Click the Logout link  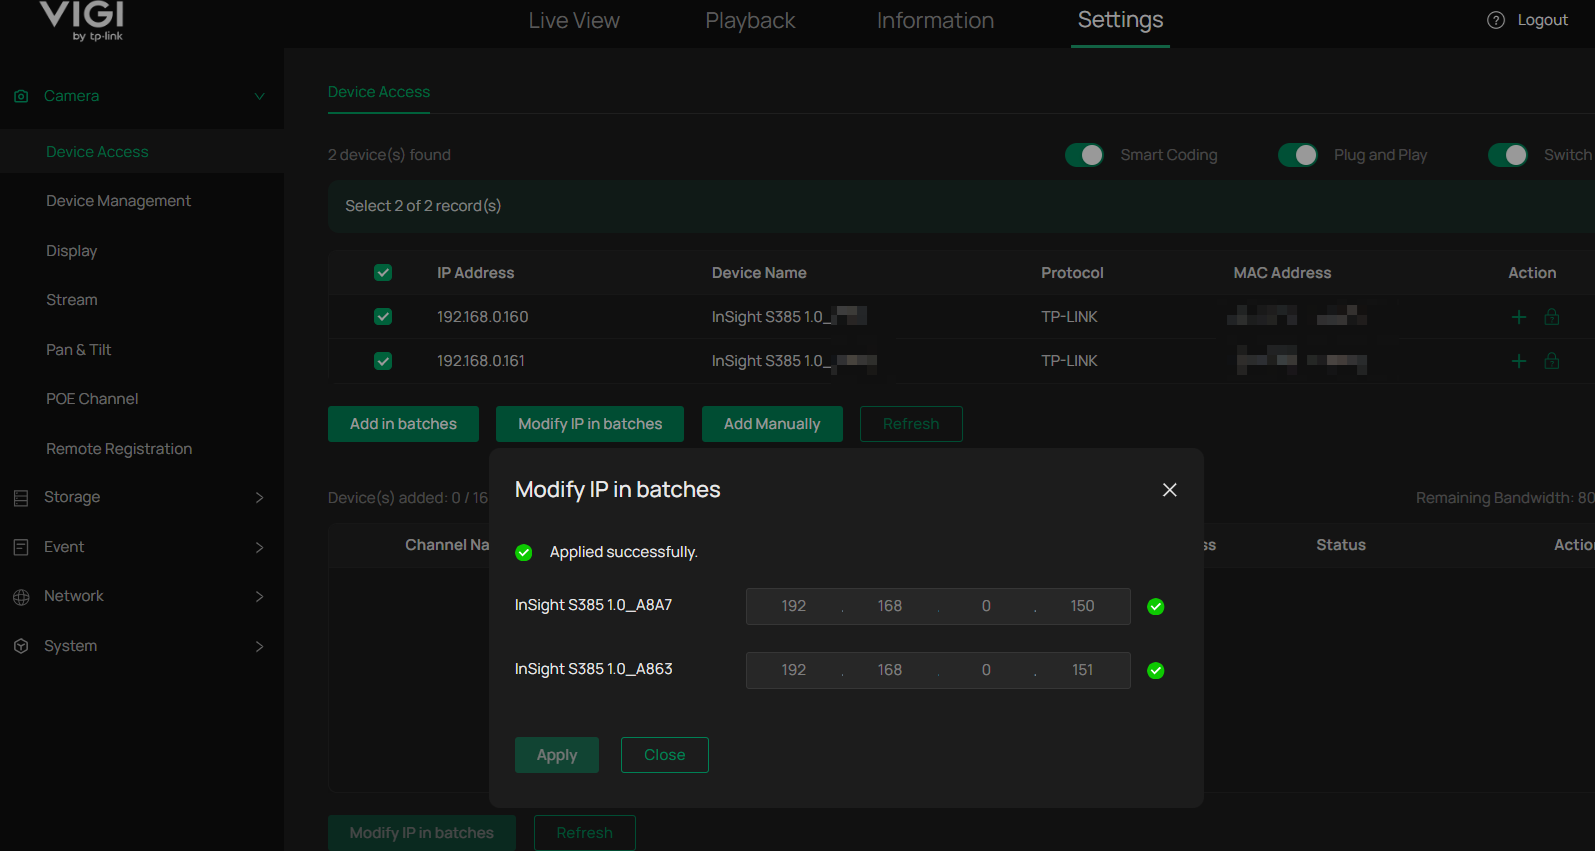(x=1542, y=20)
